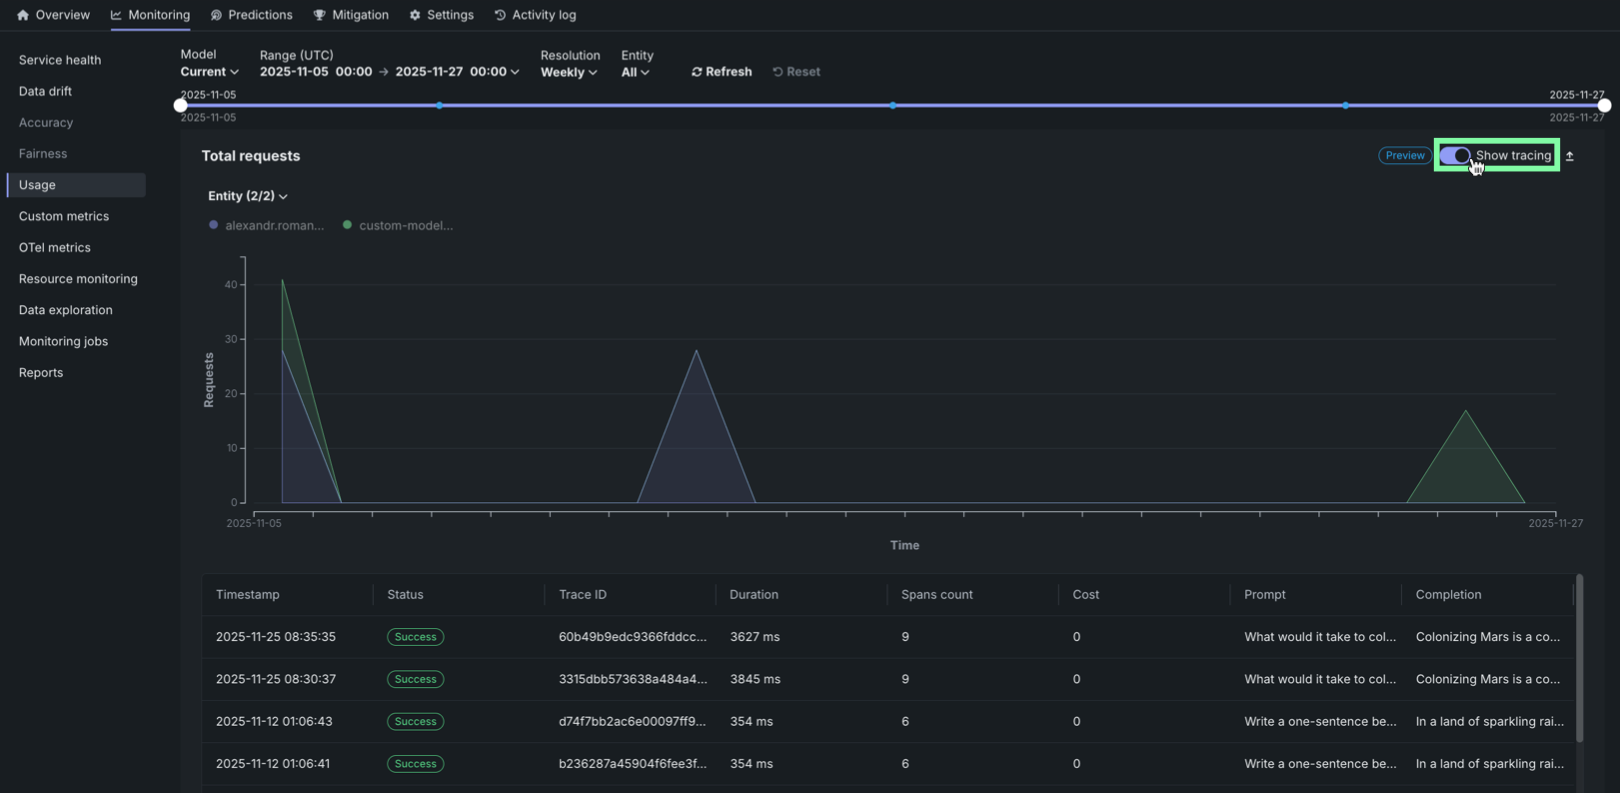This screenshot has width=1620, height=793.
Task: Click the Overview home icon
Action: pos(23,15)
